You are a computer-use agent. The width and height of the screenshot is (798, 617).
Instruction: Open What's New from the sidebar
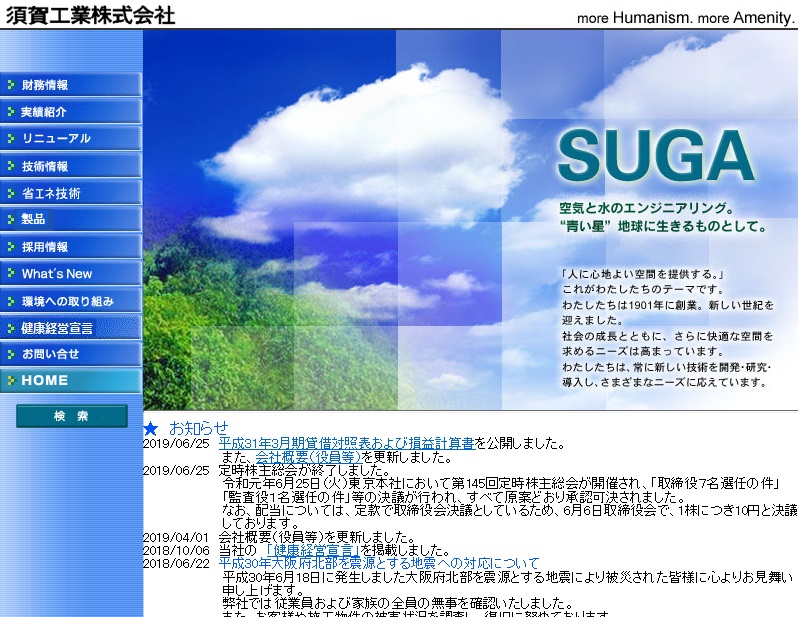pos(71,273)
